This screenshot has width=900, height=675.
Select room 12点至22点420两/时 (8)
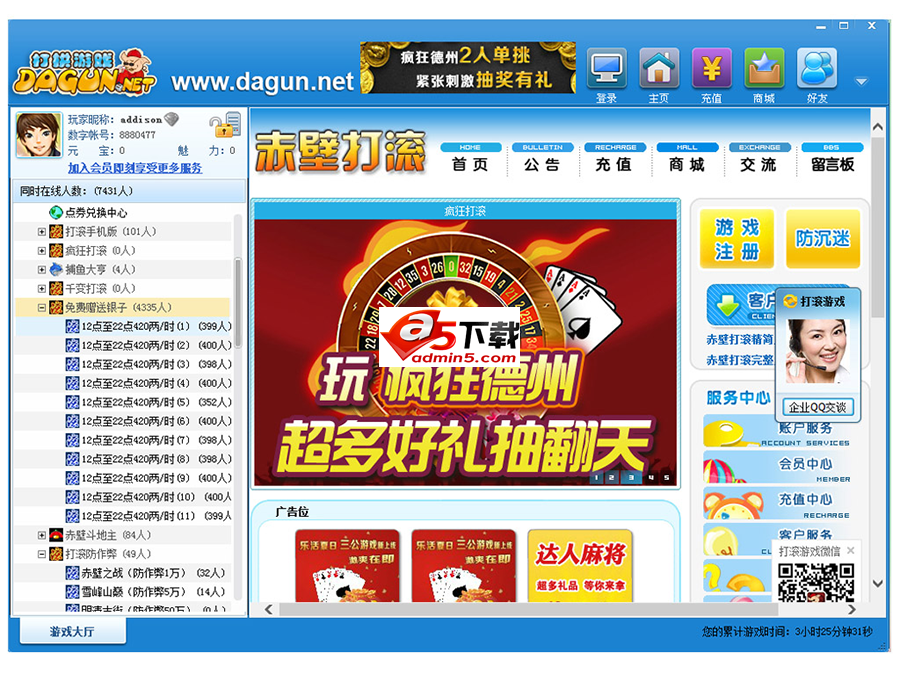click(x=149, y=459)
